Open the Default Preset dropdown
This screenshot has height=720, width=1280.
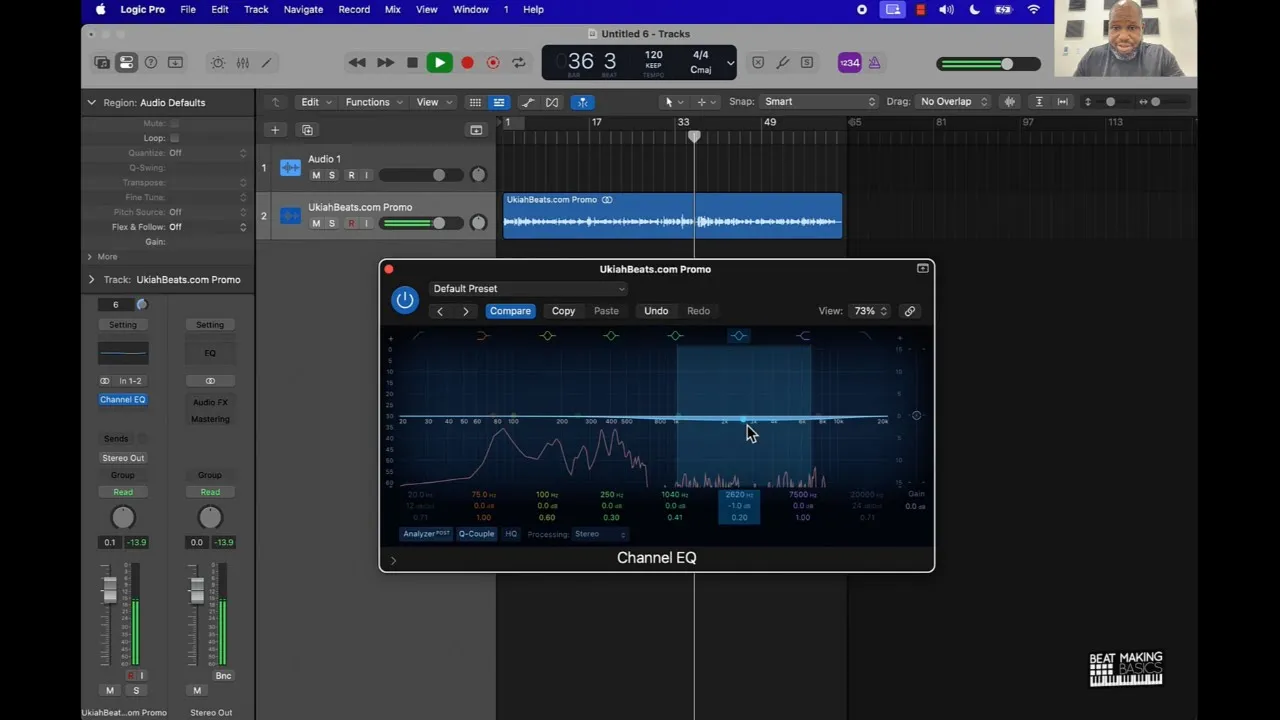pos(529,289)
